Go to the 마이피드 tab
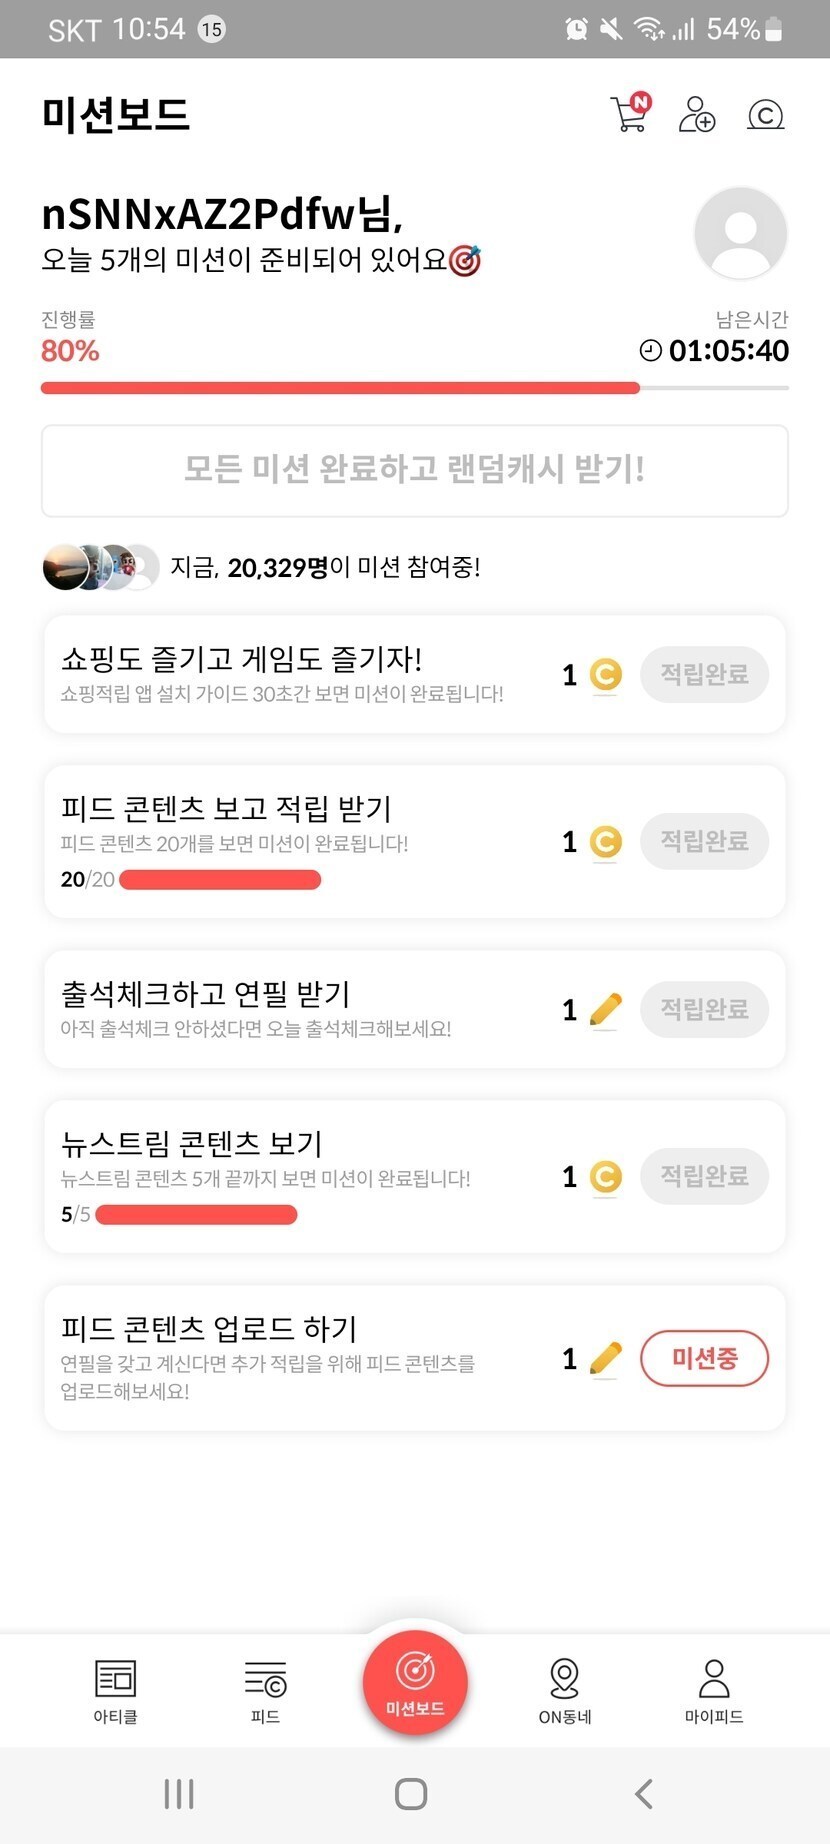830x1844 pixels. click(714, 1690)
